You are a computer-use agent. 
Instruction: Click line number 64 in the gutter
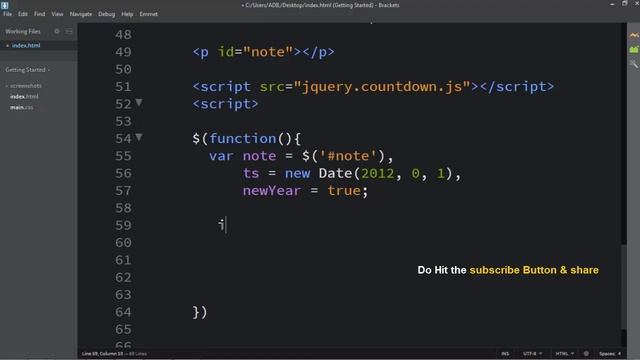coord(123,312)
